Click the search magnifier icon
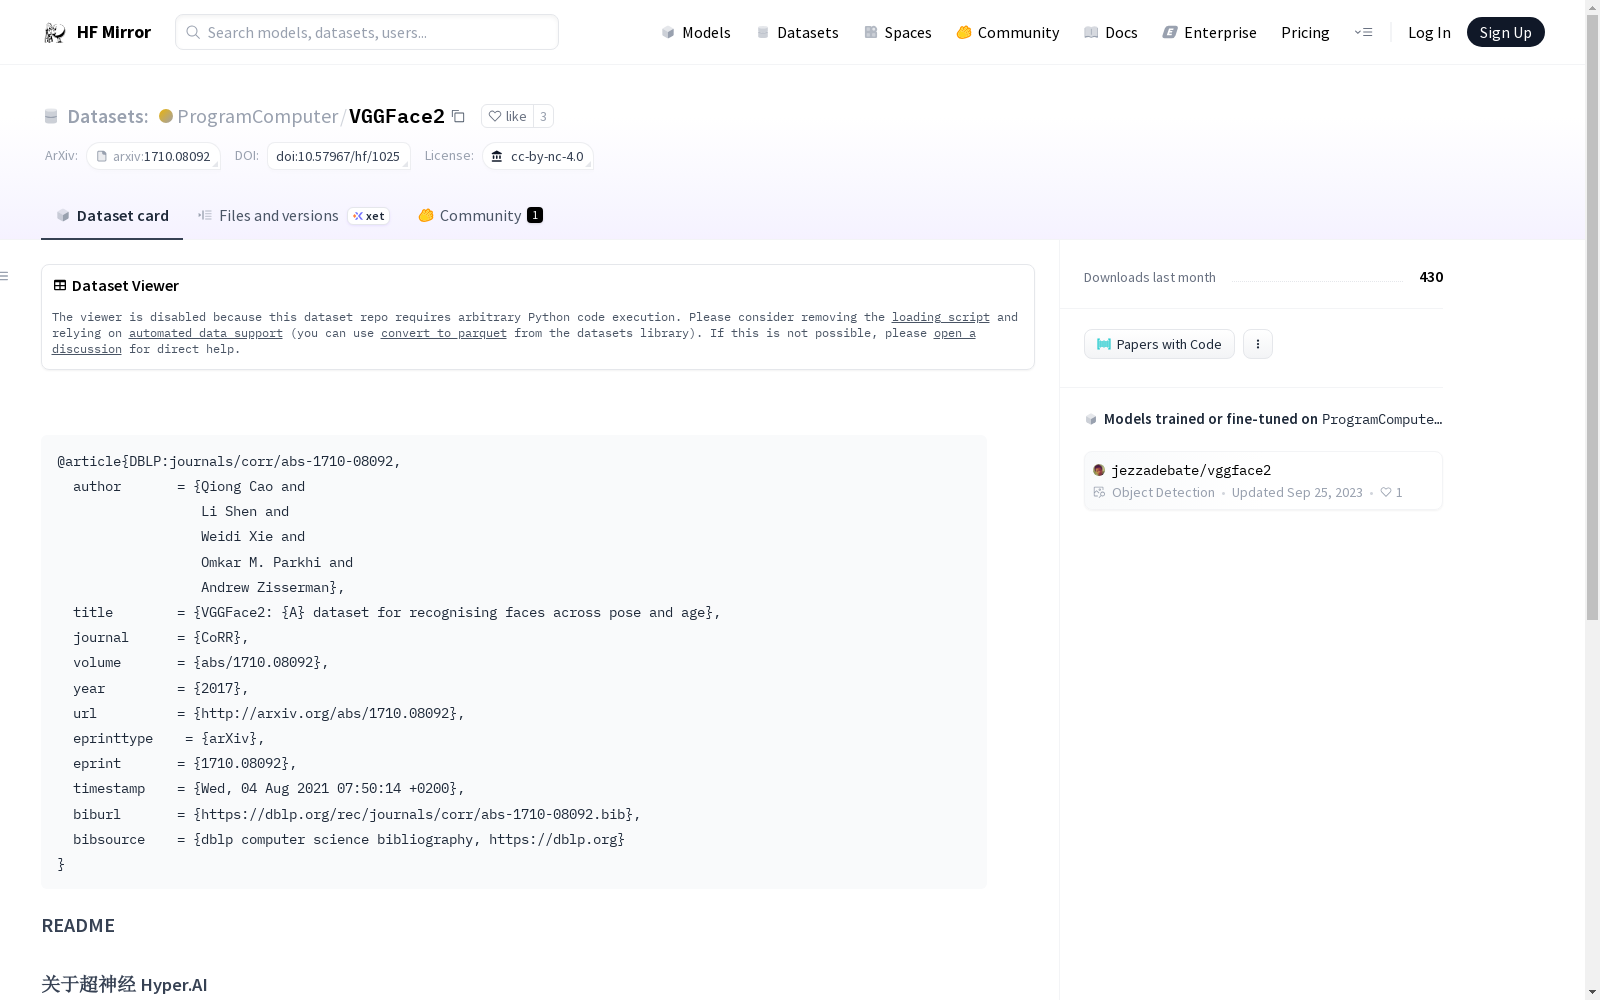 [x=193, y=32]
